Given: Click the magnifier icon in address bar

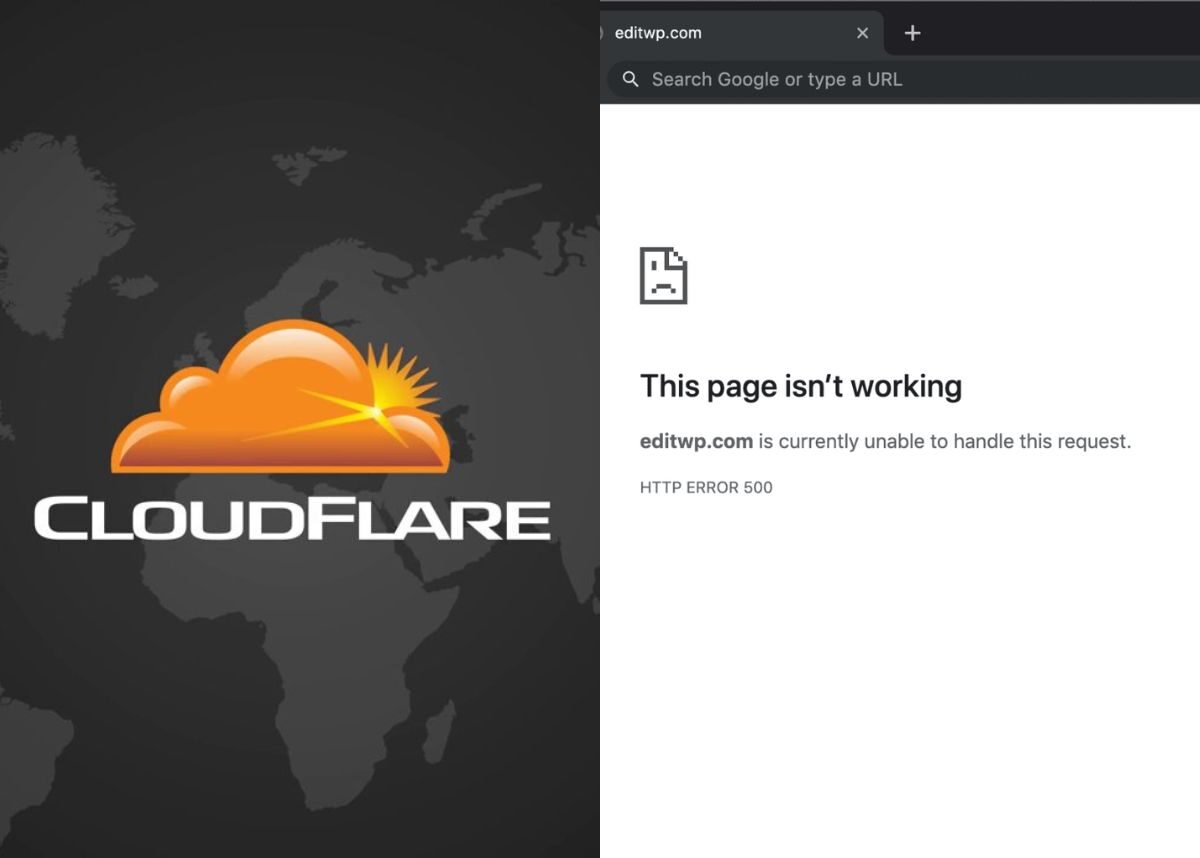Looking at the screenshot, I should [x=630, y=79].
